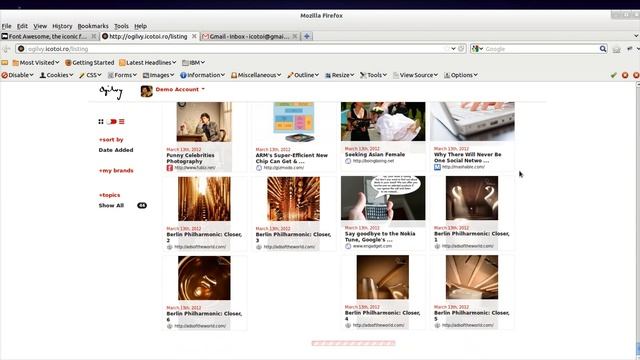Open Berlin Philharmonic: Closer, 6 thumbnail

tap(204, 278)
